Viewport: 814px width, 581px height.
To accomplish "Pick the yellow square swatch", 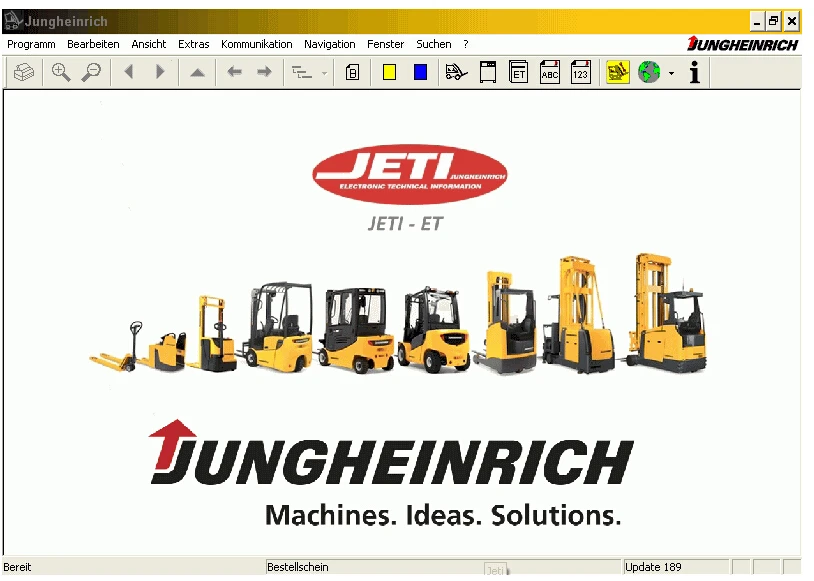I will click(x=389, y=72).
